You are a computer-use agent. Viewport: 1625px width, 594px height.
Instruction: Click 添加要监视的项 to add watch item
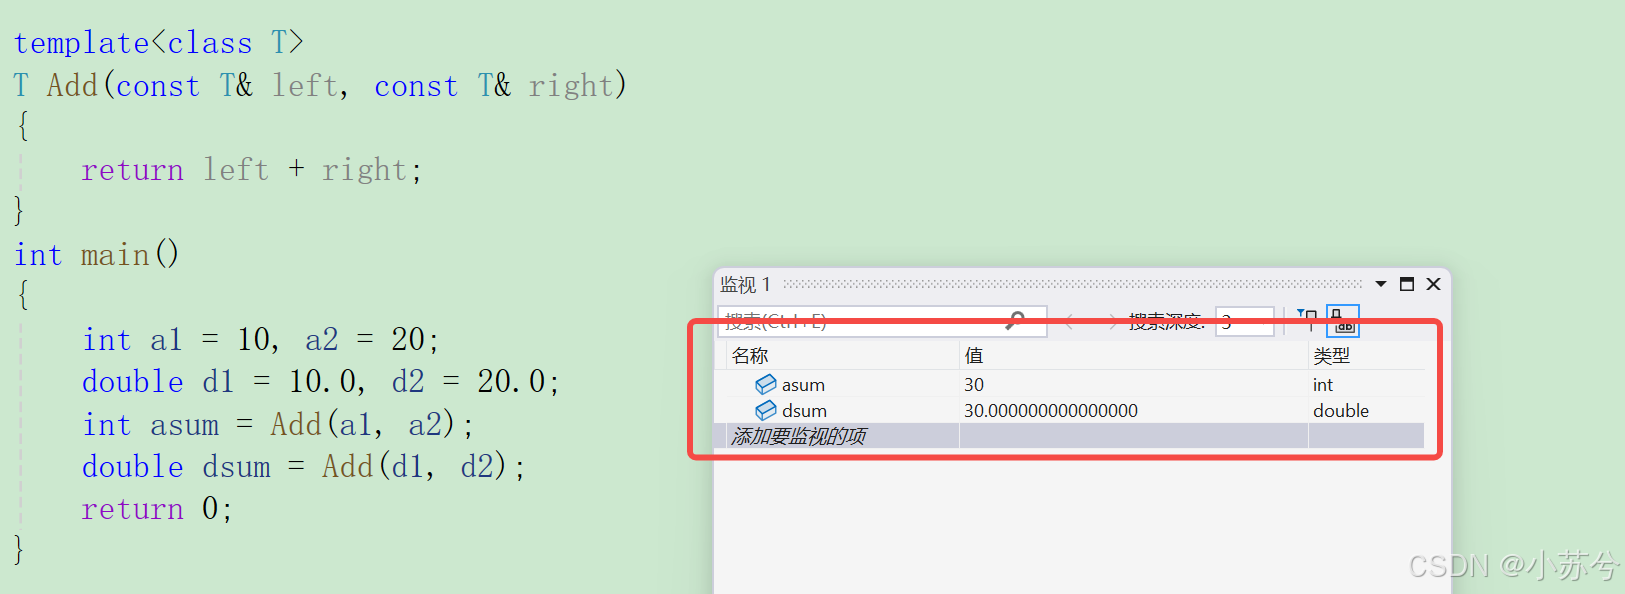click(x=798, y=436)
